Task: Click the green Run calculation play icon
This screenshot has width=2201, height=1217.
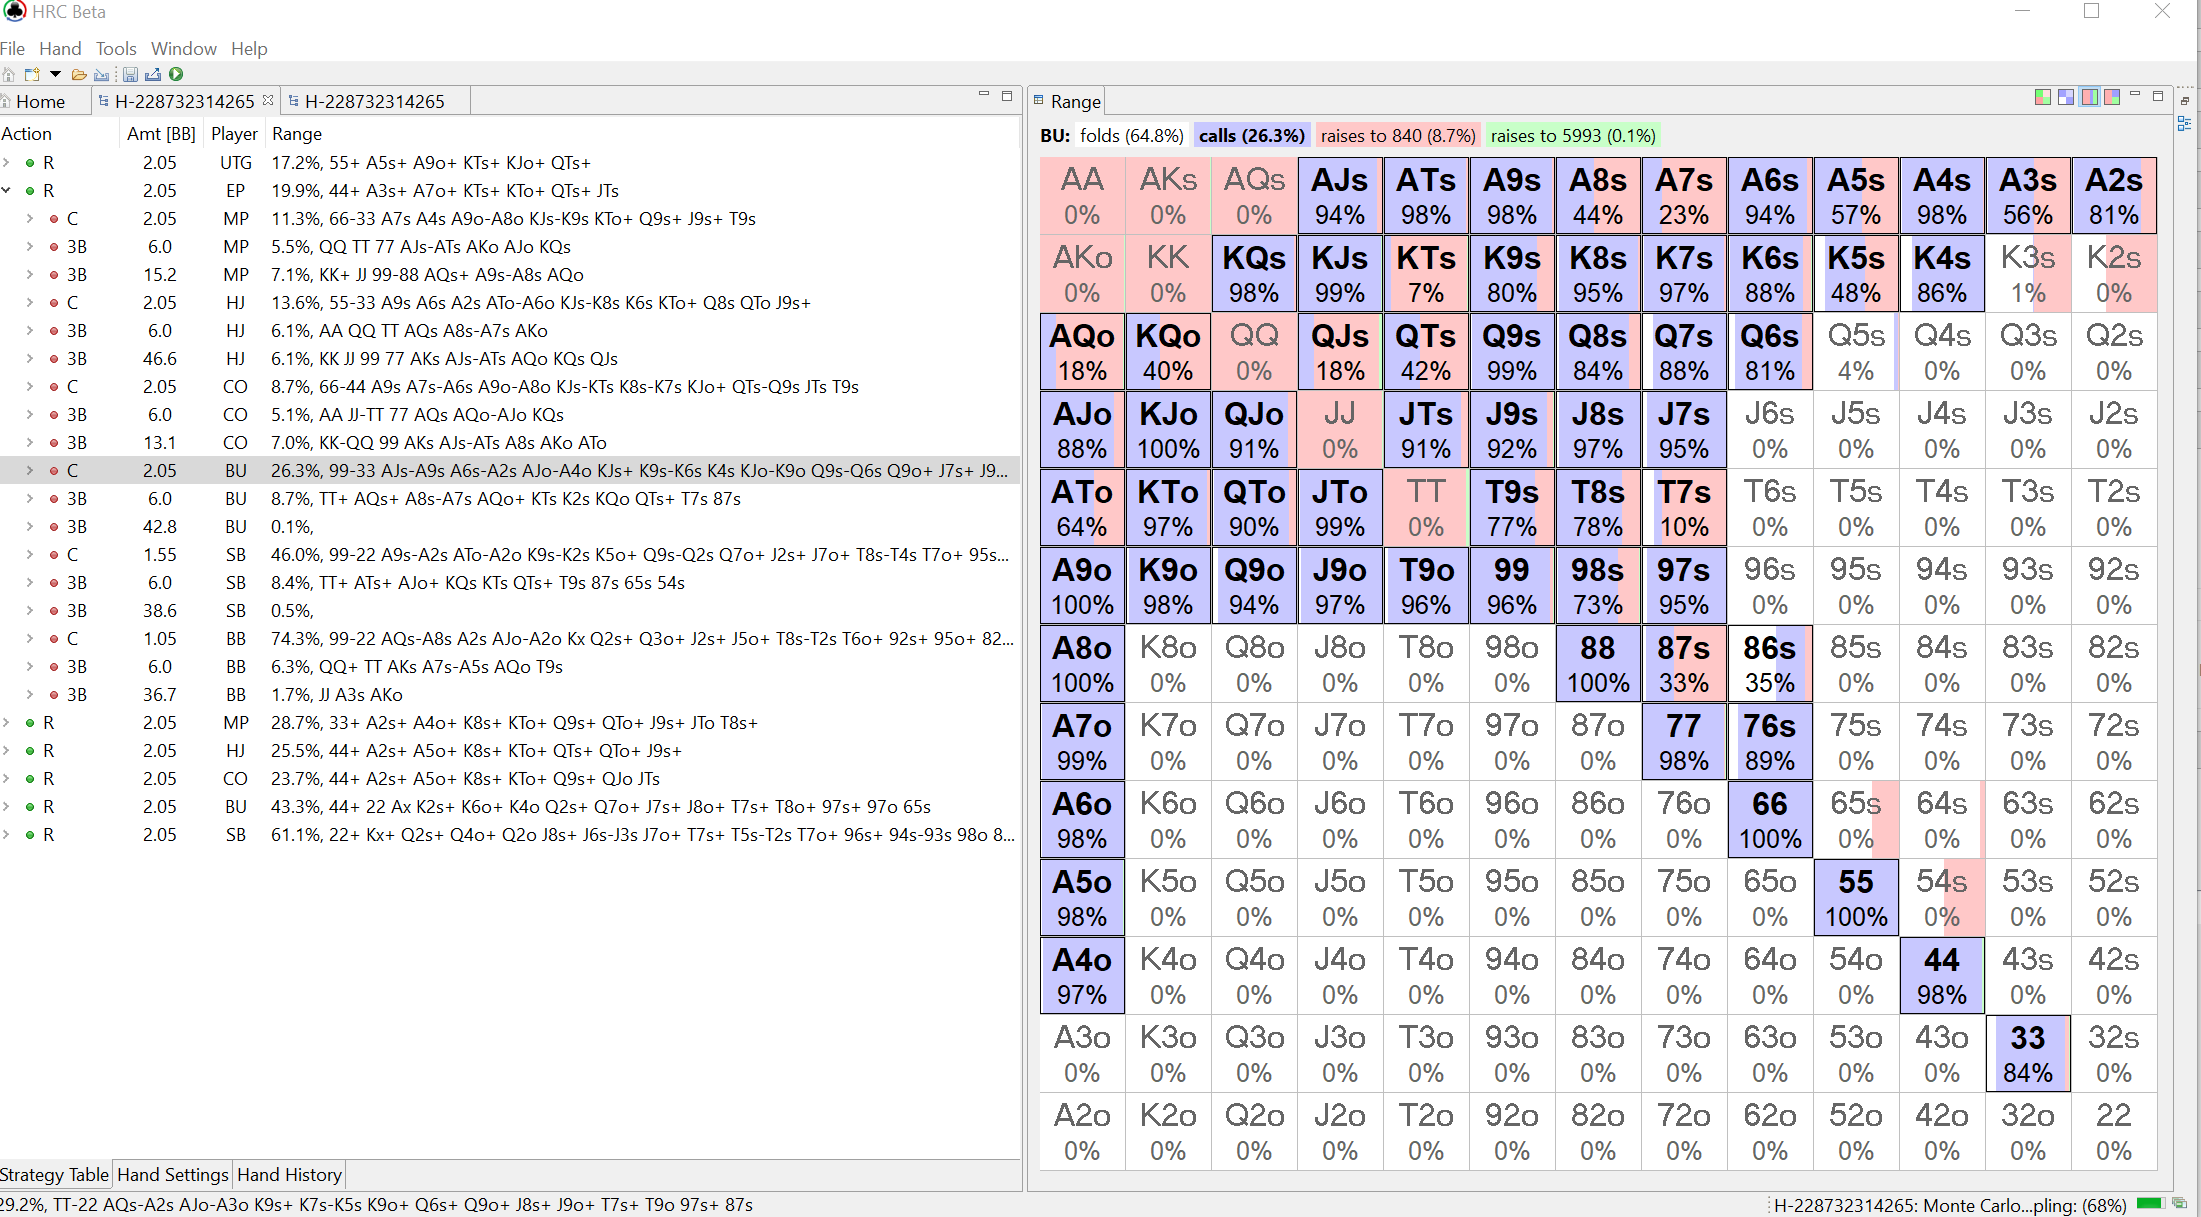Action: tap(176, 74)
